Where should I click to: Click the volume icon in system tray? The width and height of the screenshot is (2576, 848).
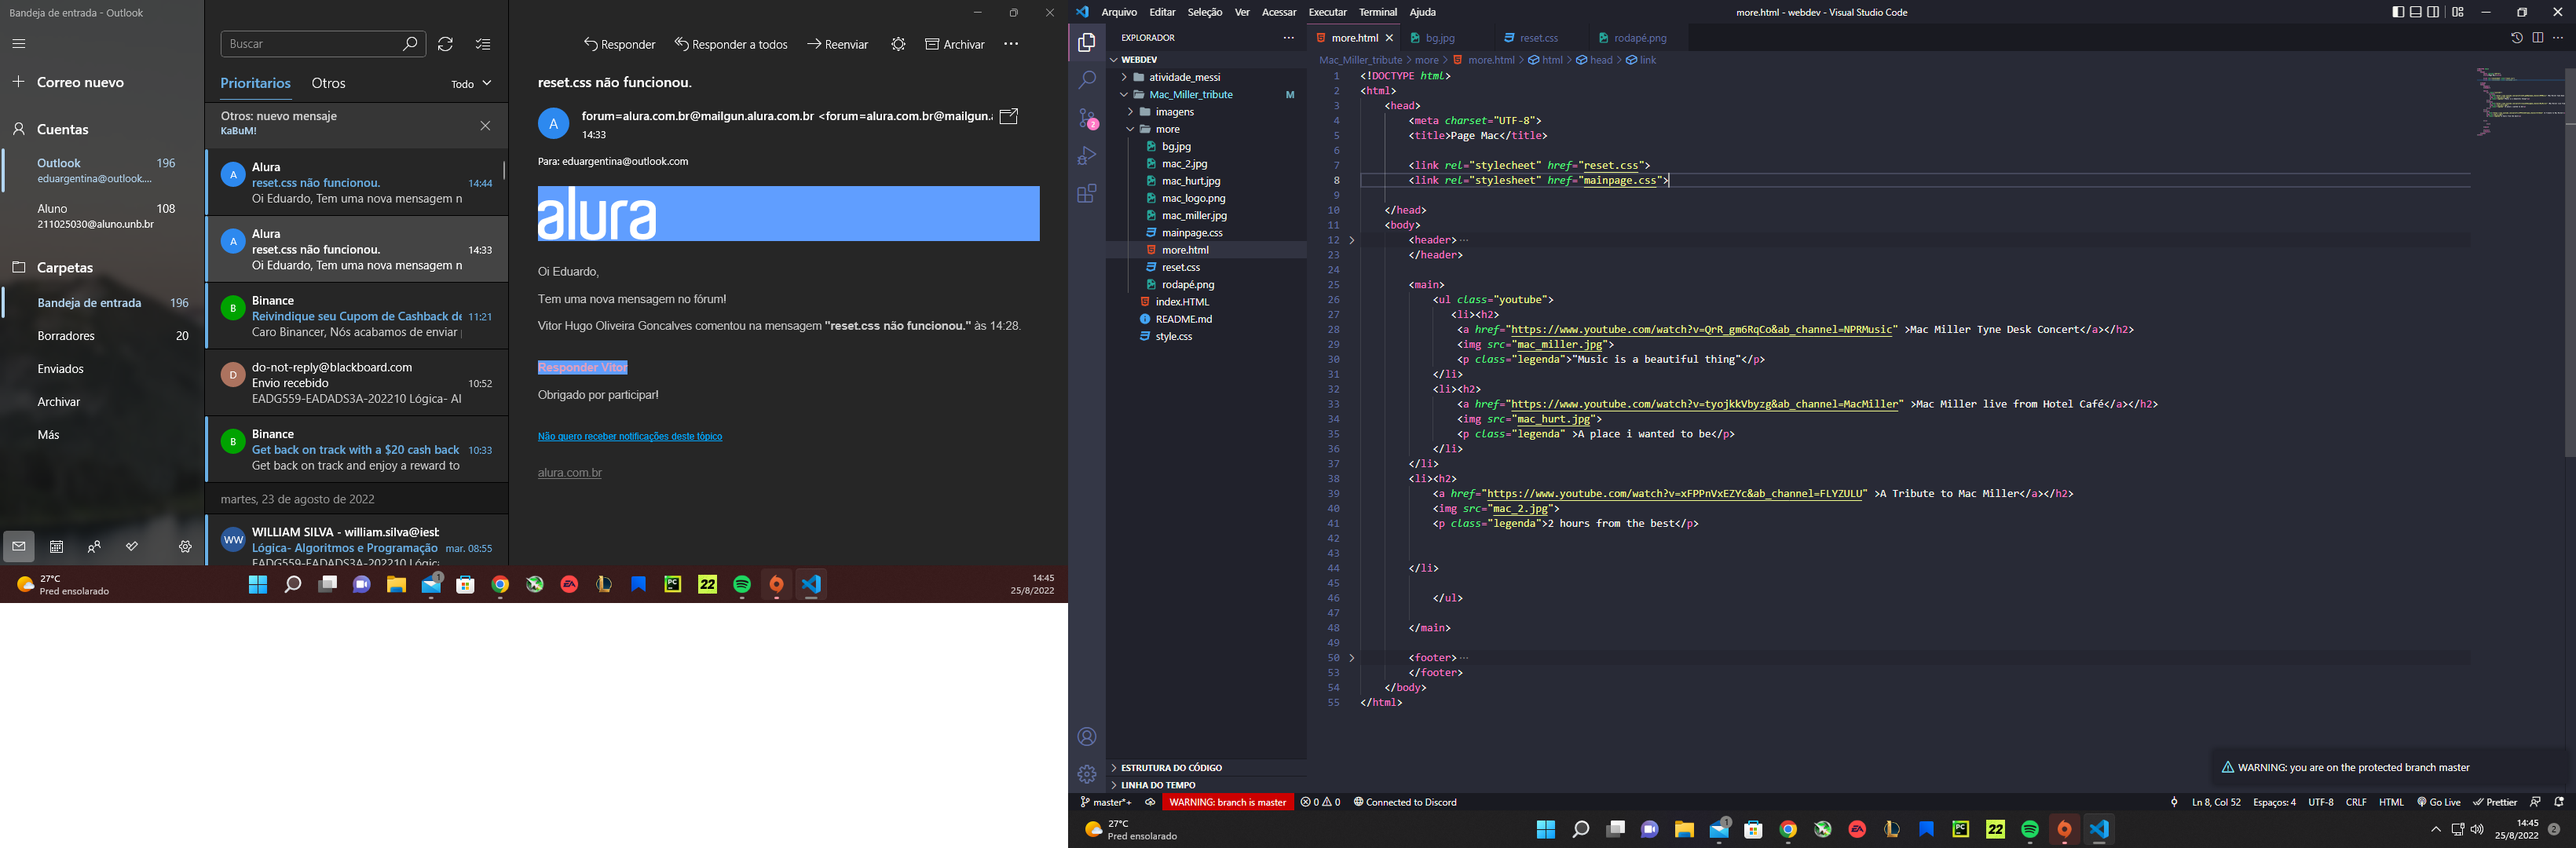coord(2477,830)
